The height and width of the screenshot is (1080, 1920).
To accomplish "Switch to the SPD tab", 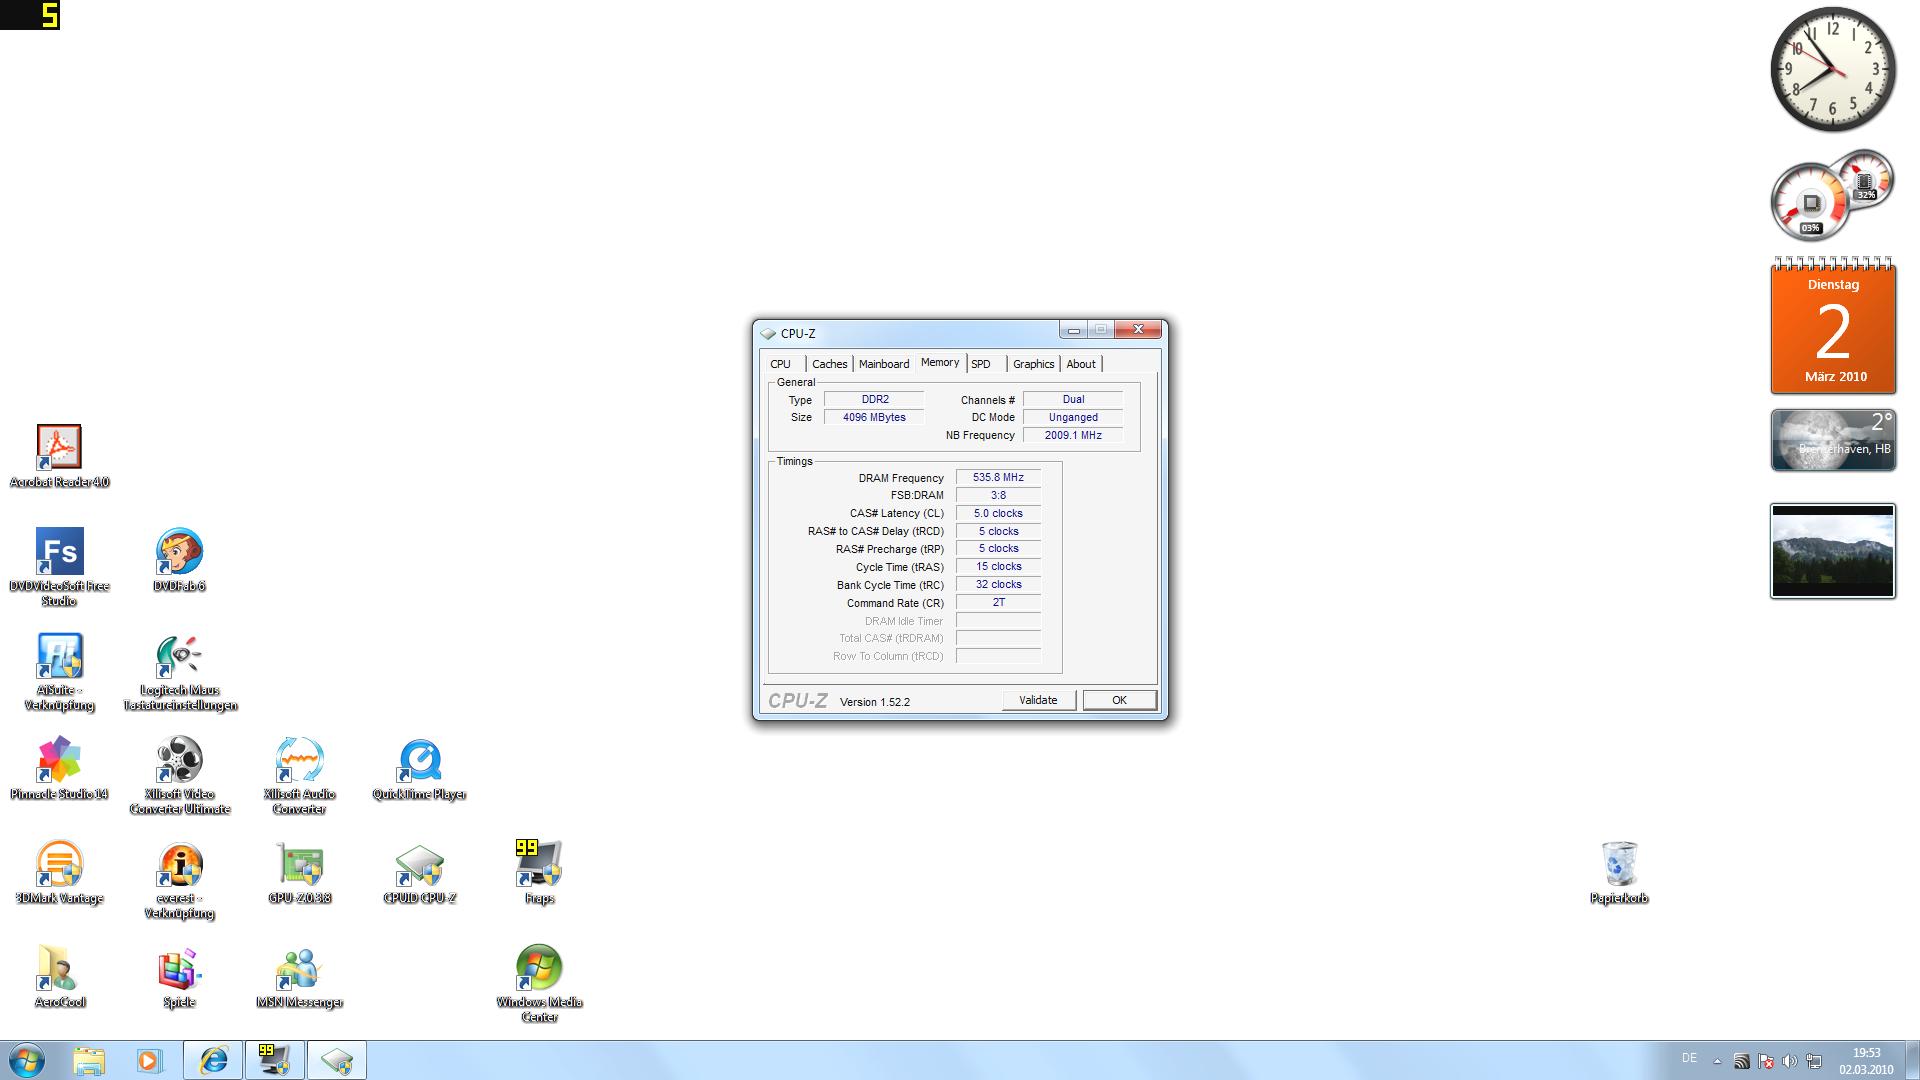I will (x=980, y=364).
